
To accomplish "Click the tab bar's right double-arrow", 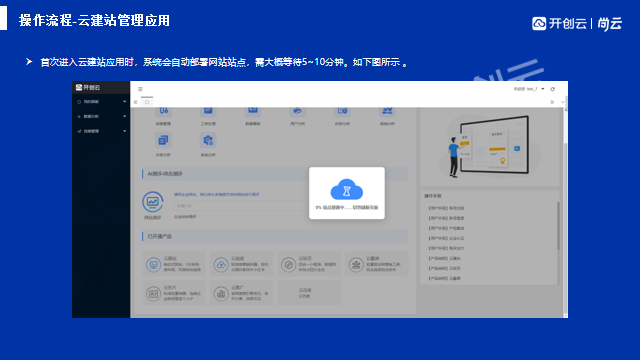I will pyautogui.click(x=552, y=102).
